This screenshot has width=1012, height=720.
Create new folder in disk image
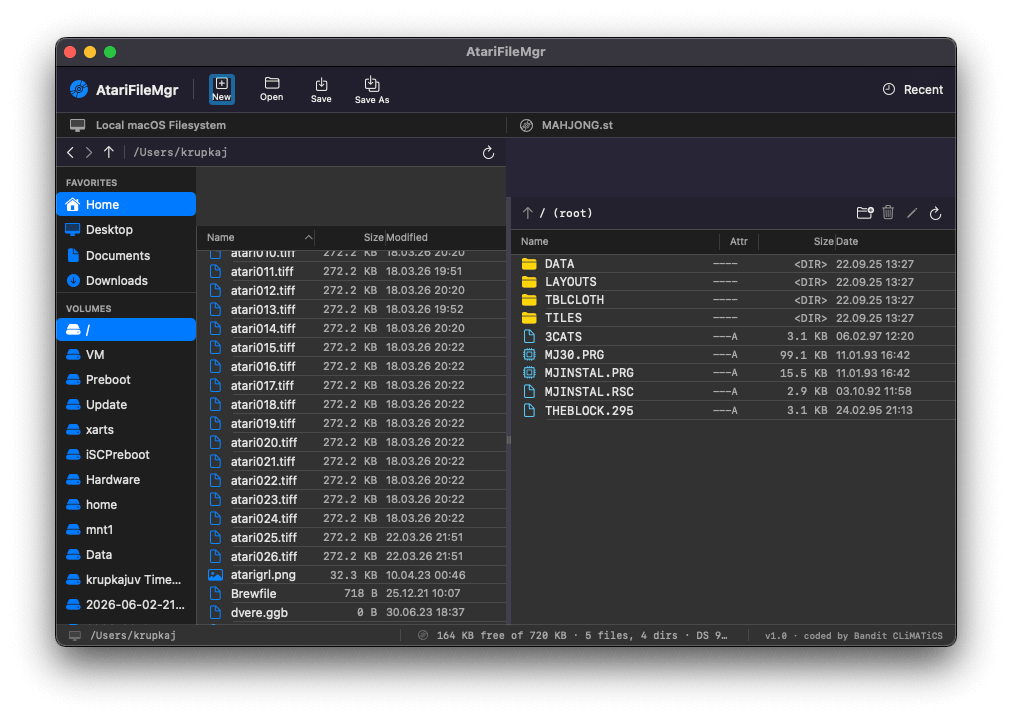pyautogui.click(x=865, y=213)
